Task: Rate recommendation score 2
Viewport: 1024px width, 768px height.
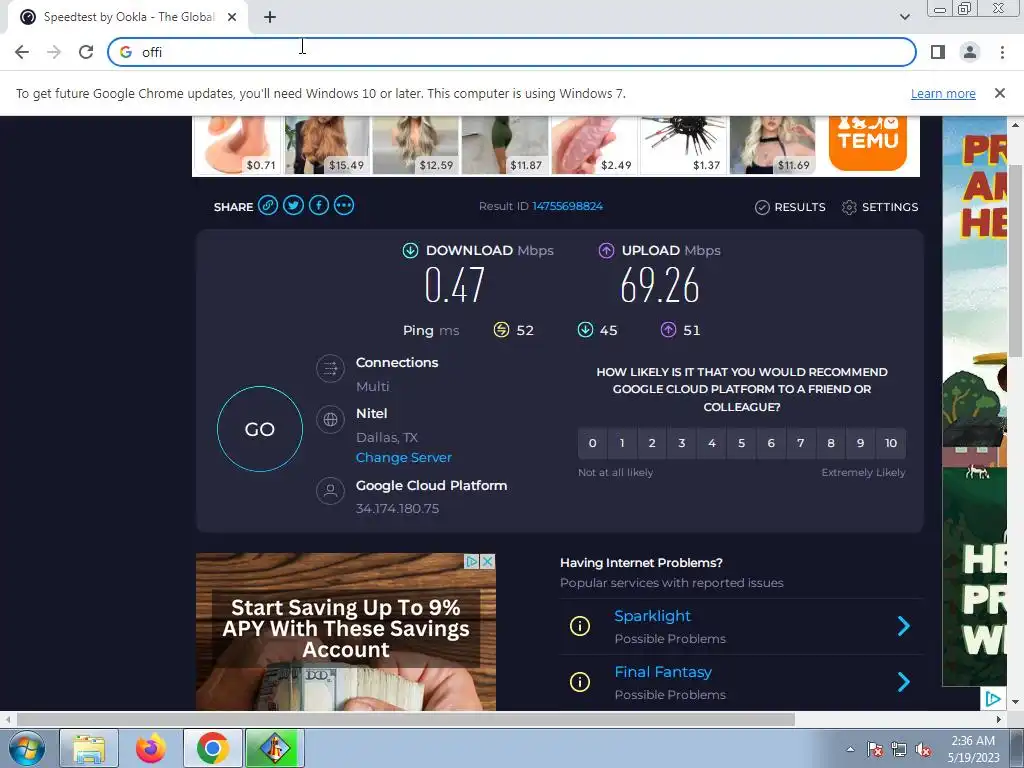Action: click(652, 443)
